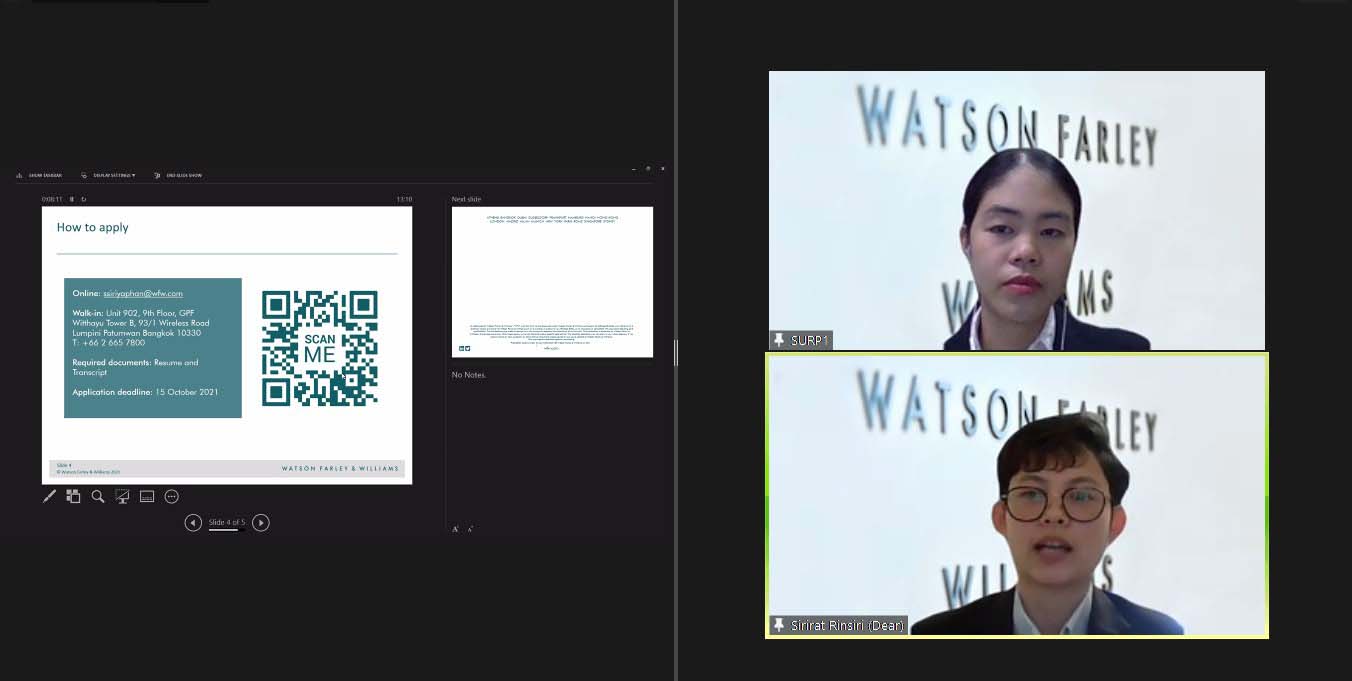Select Sirirat Rinsiri (Dear) video tile
This screenshot has height=681, width=1352.
[x=1017, y=495]
